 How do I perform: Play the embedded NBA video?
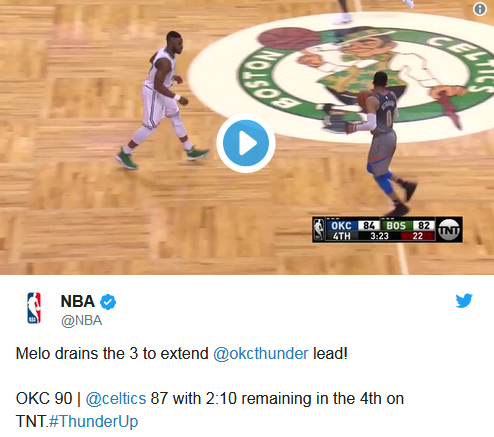[x=246, y=143]
